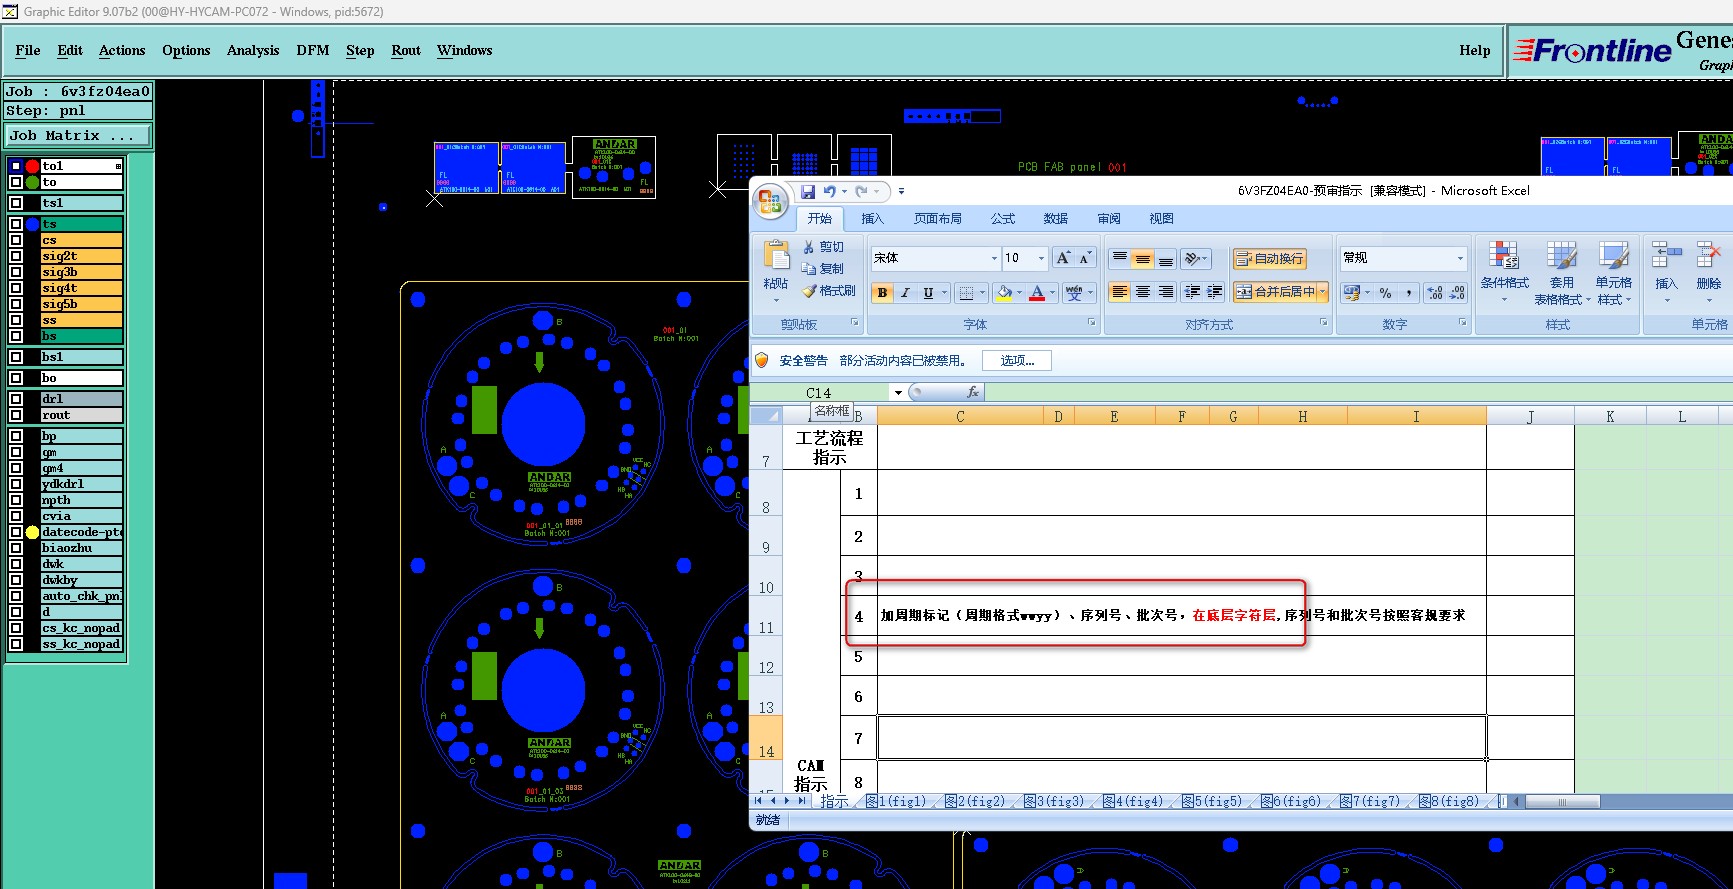The width and height of the screenshot is (1733, 889).
Task: Click the Excel Office button orb
Action: click(771, 202)
